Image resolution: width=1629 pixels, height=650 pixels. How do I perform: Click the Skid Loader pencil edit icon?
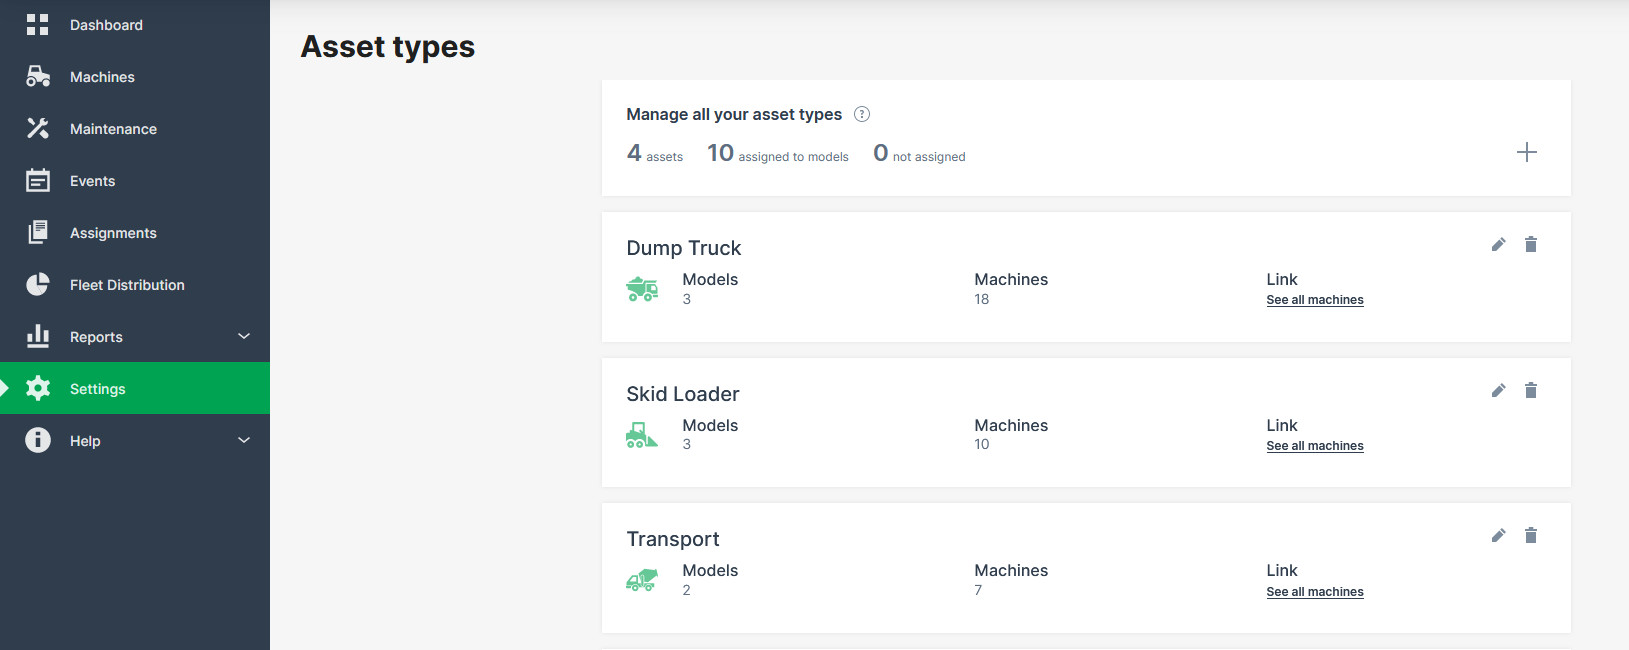1498,391
